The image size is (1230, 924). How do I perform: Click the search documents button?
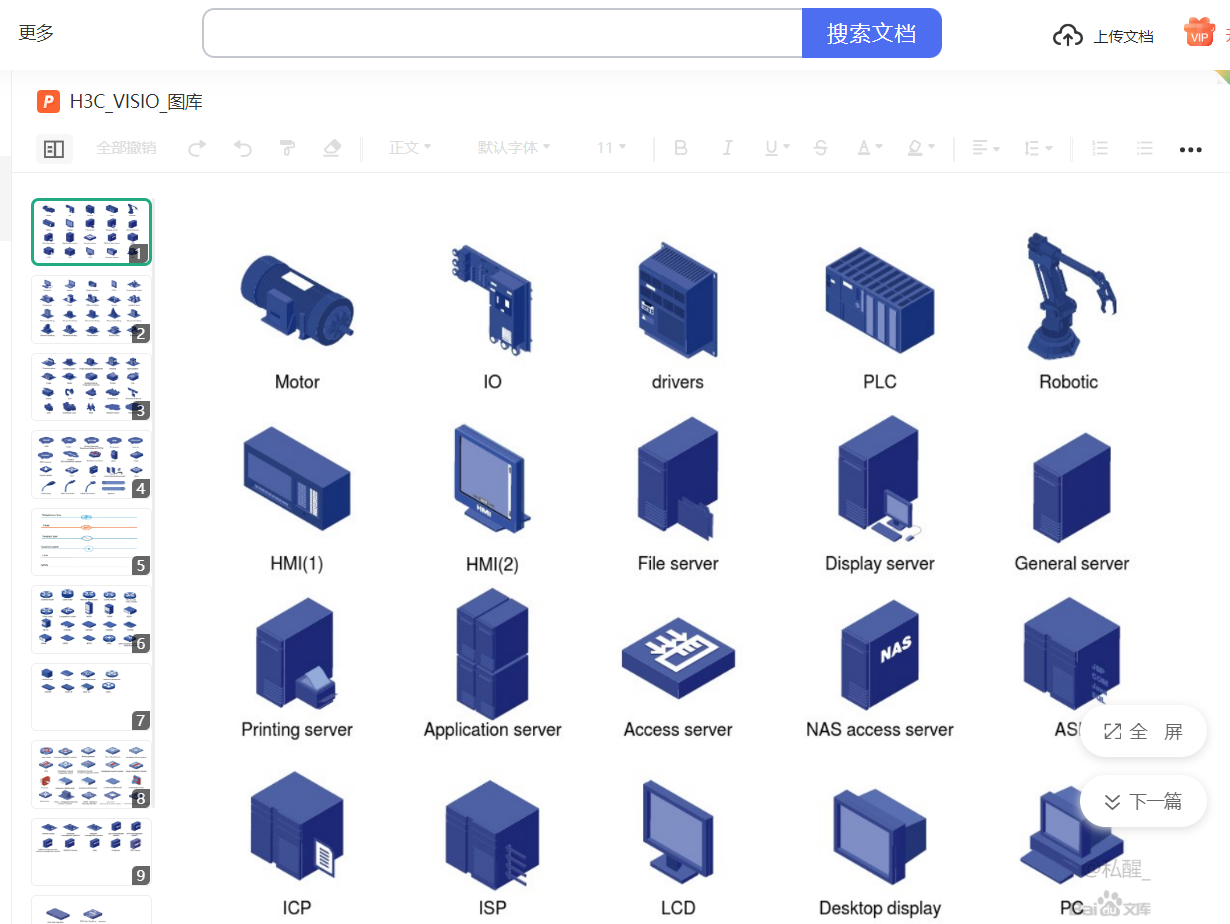[871, 33]
